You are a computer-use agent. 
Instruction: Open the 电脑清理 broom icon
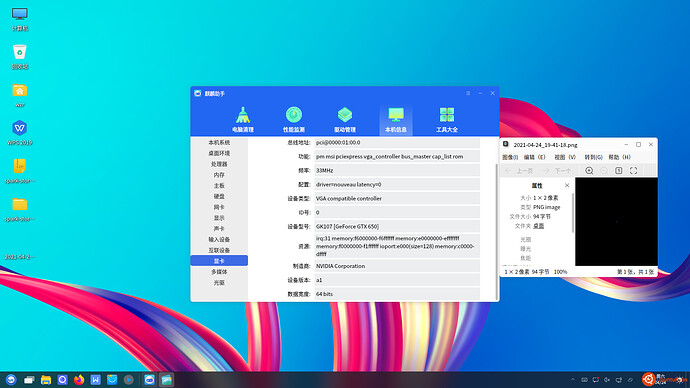coord(243,119)
